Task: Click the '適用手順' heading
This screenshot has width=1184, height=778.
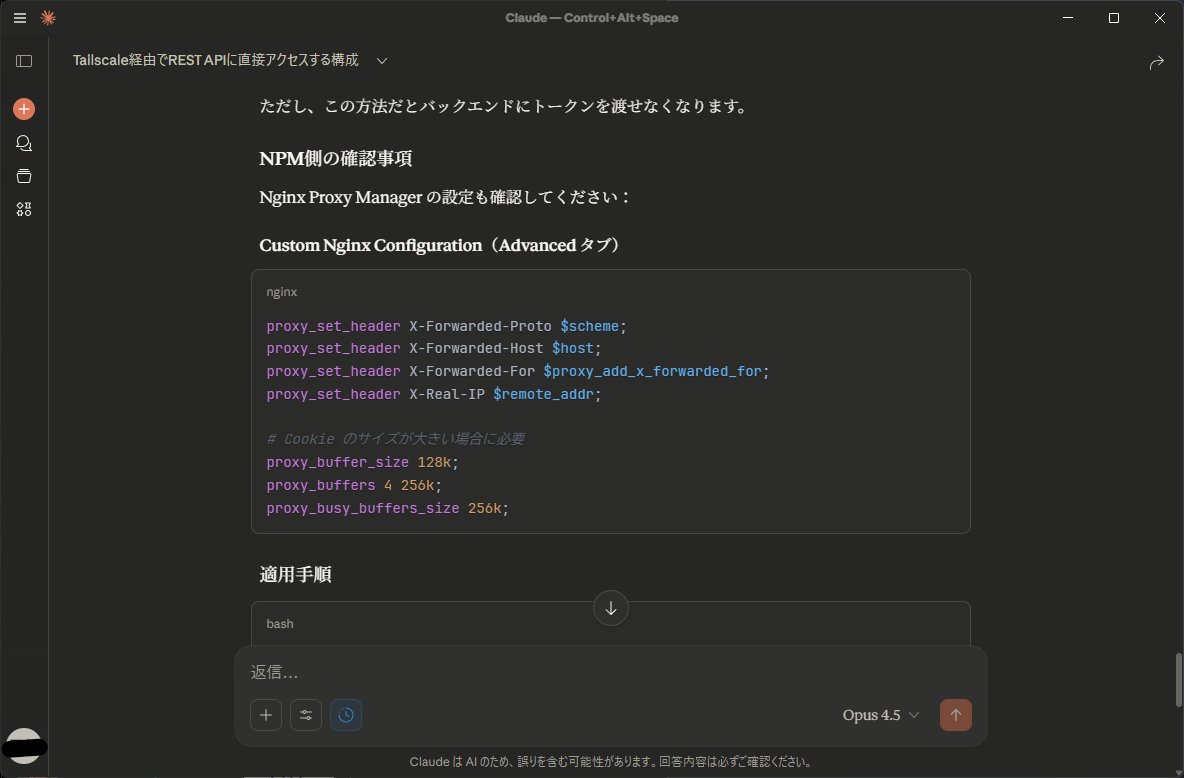Action: click(x=295, y=574)
